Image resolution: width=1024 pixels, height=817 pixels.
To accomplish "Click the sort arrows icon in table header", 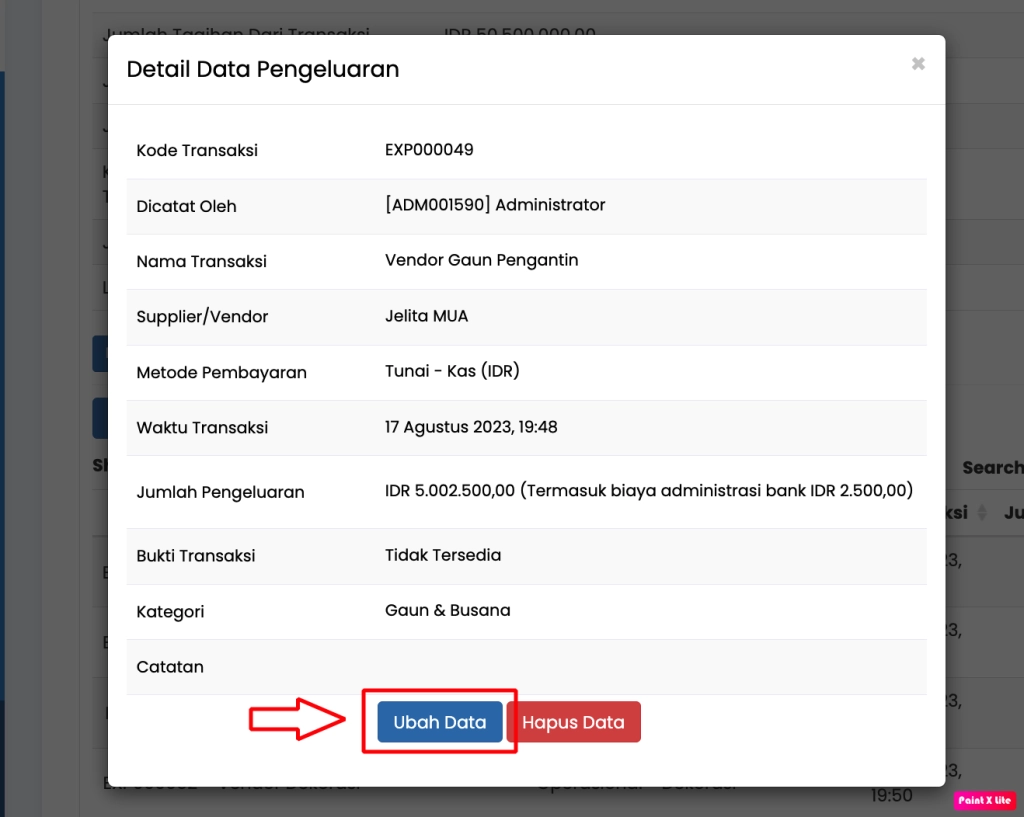I will (981, 513).
